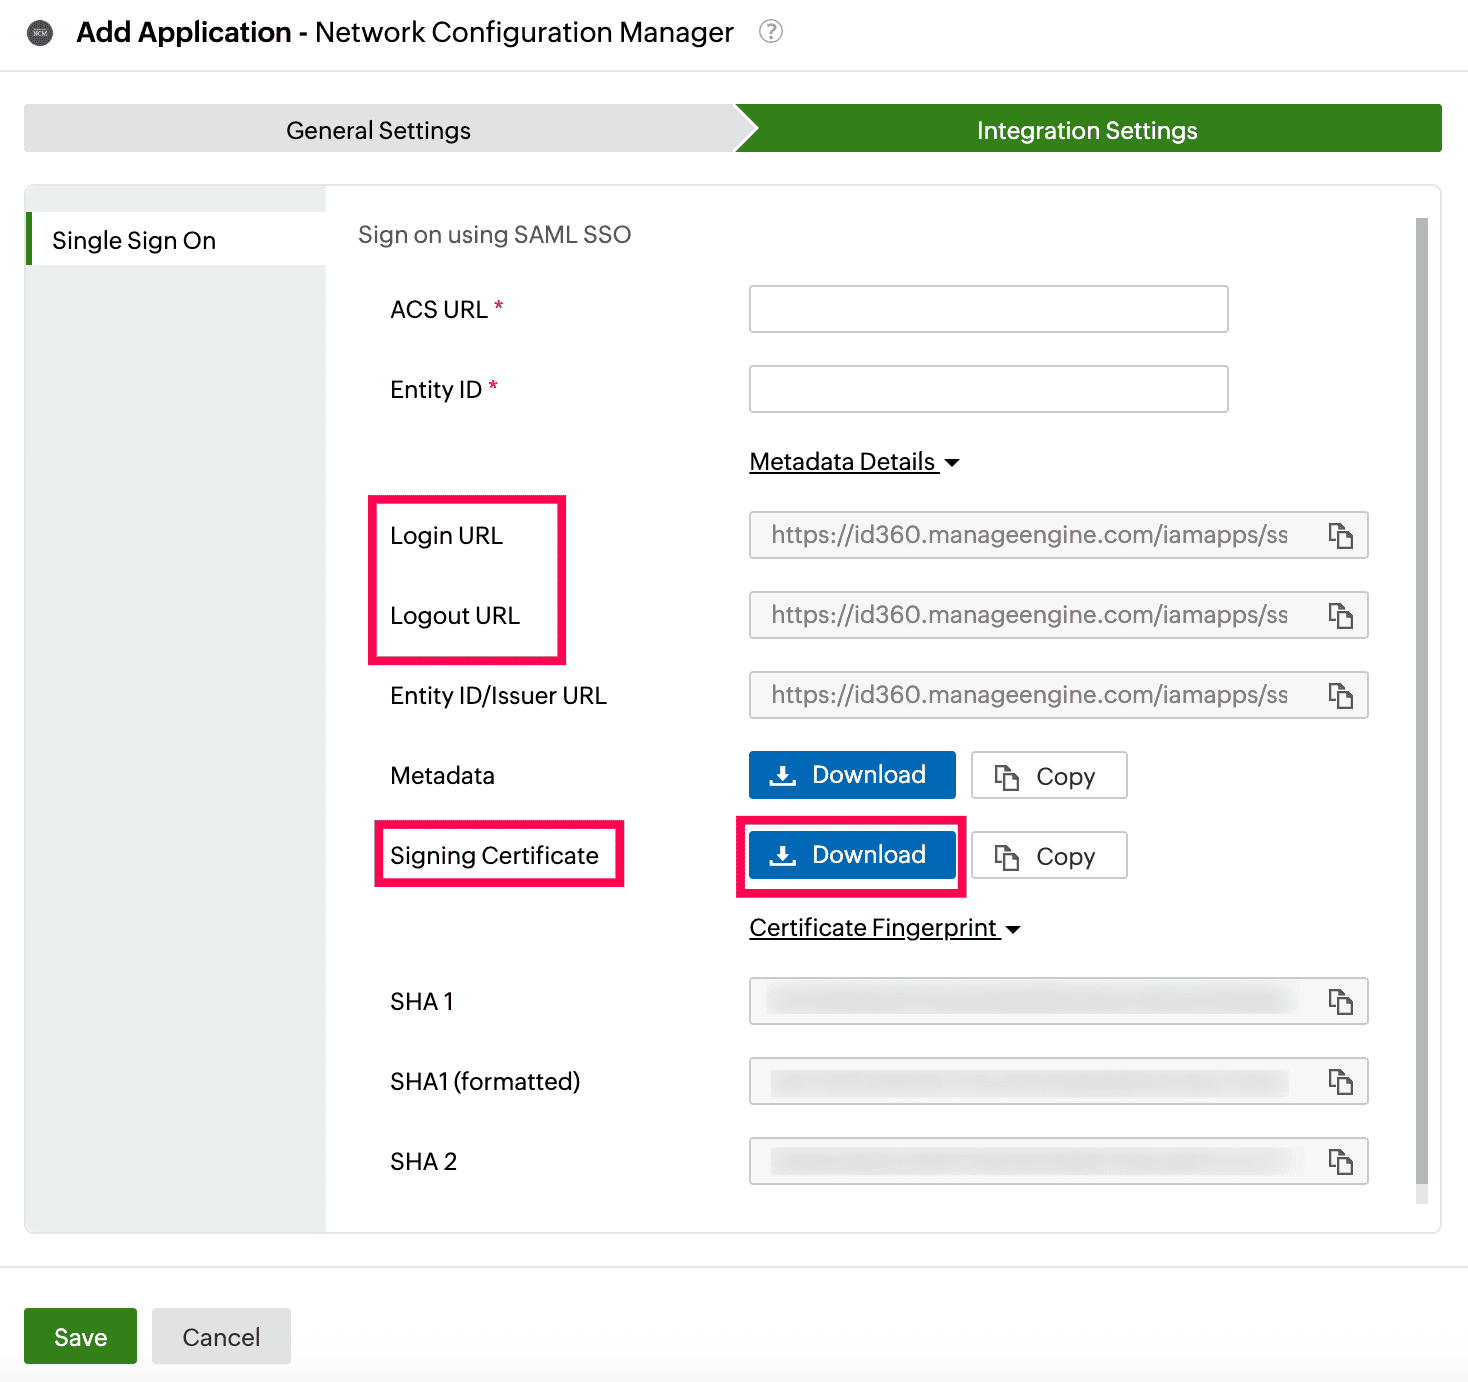Click the 'Login URL' label
This screenshot has width=1468, height=1382.
pos(446,536)
